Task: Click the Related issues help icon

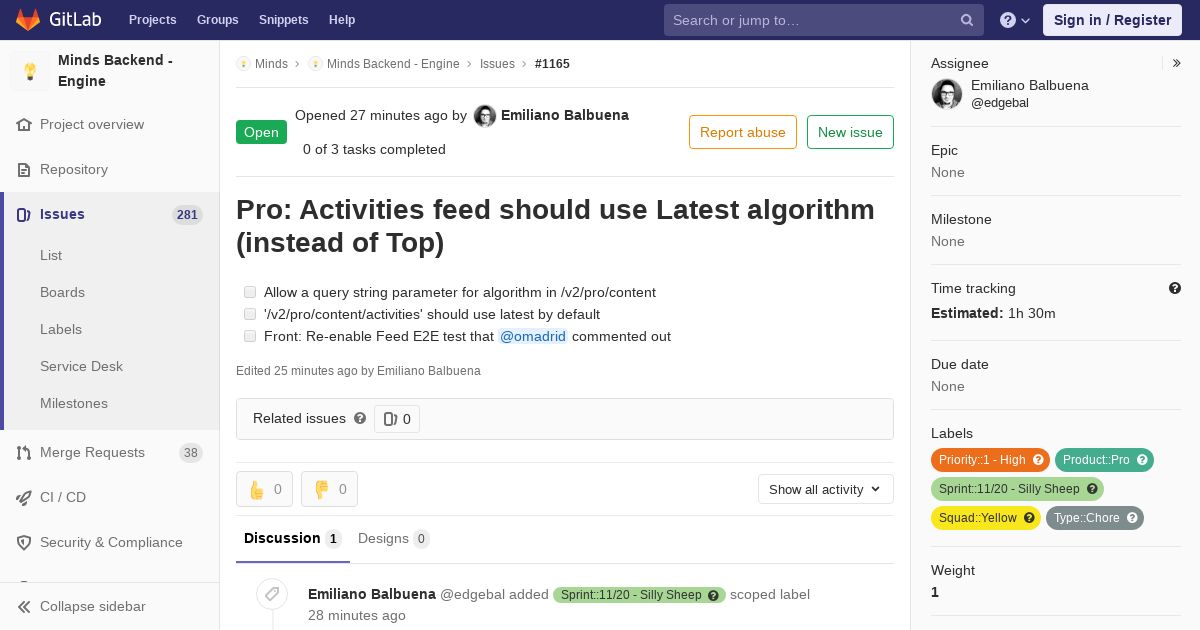Action: (x=360, y=418)
